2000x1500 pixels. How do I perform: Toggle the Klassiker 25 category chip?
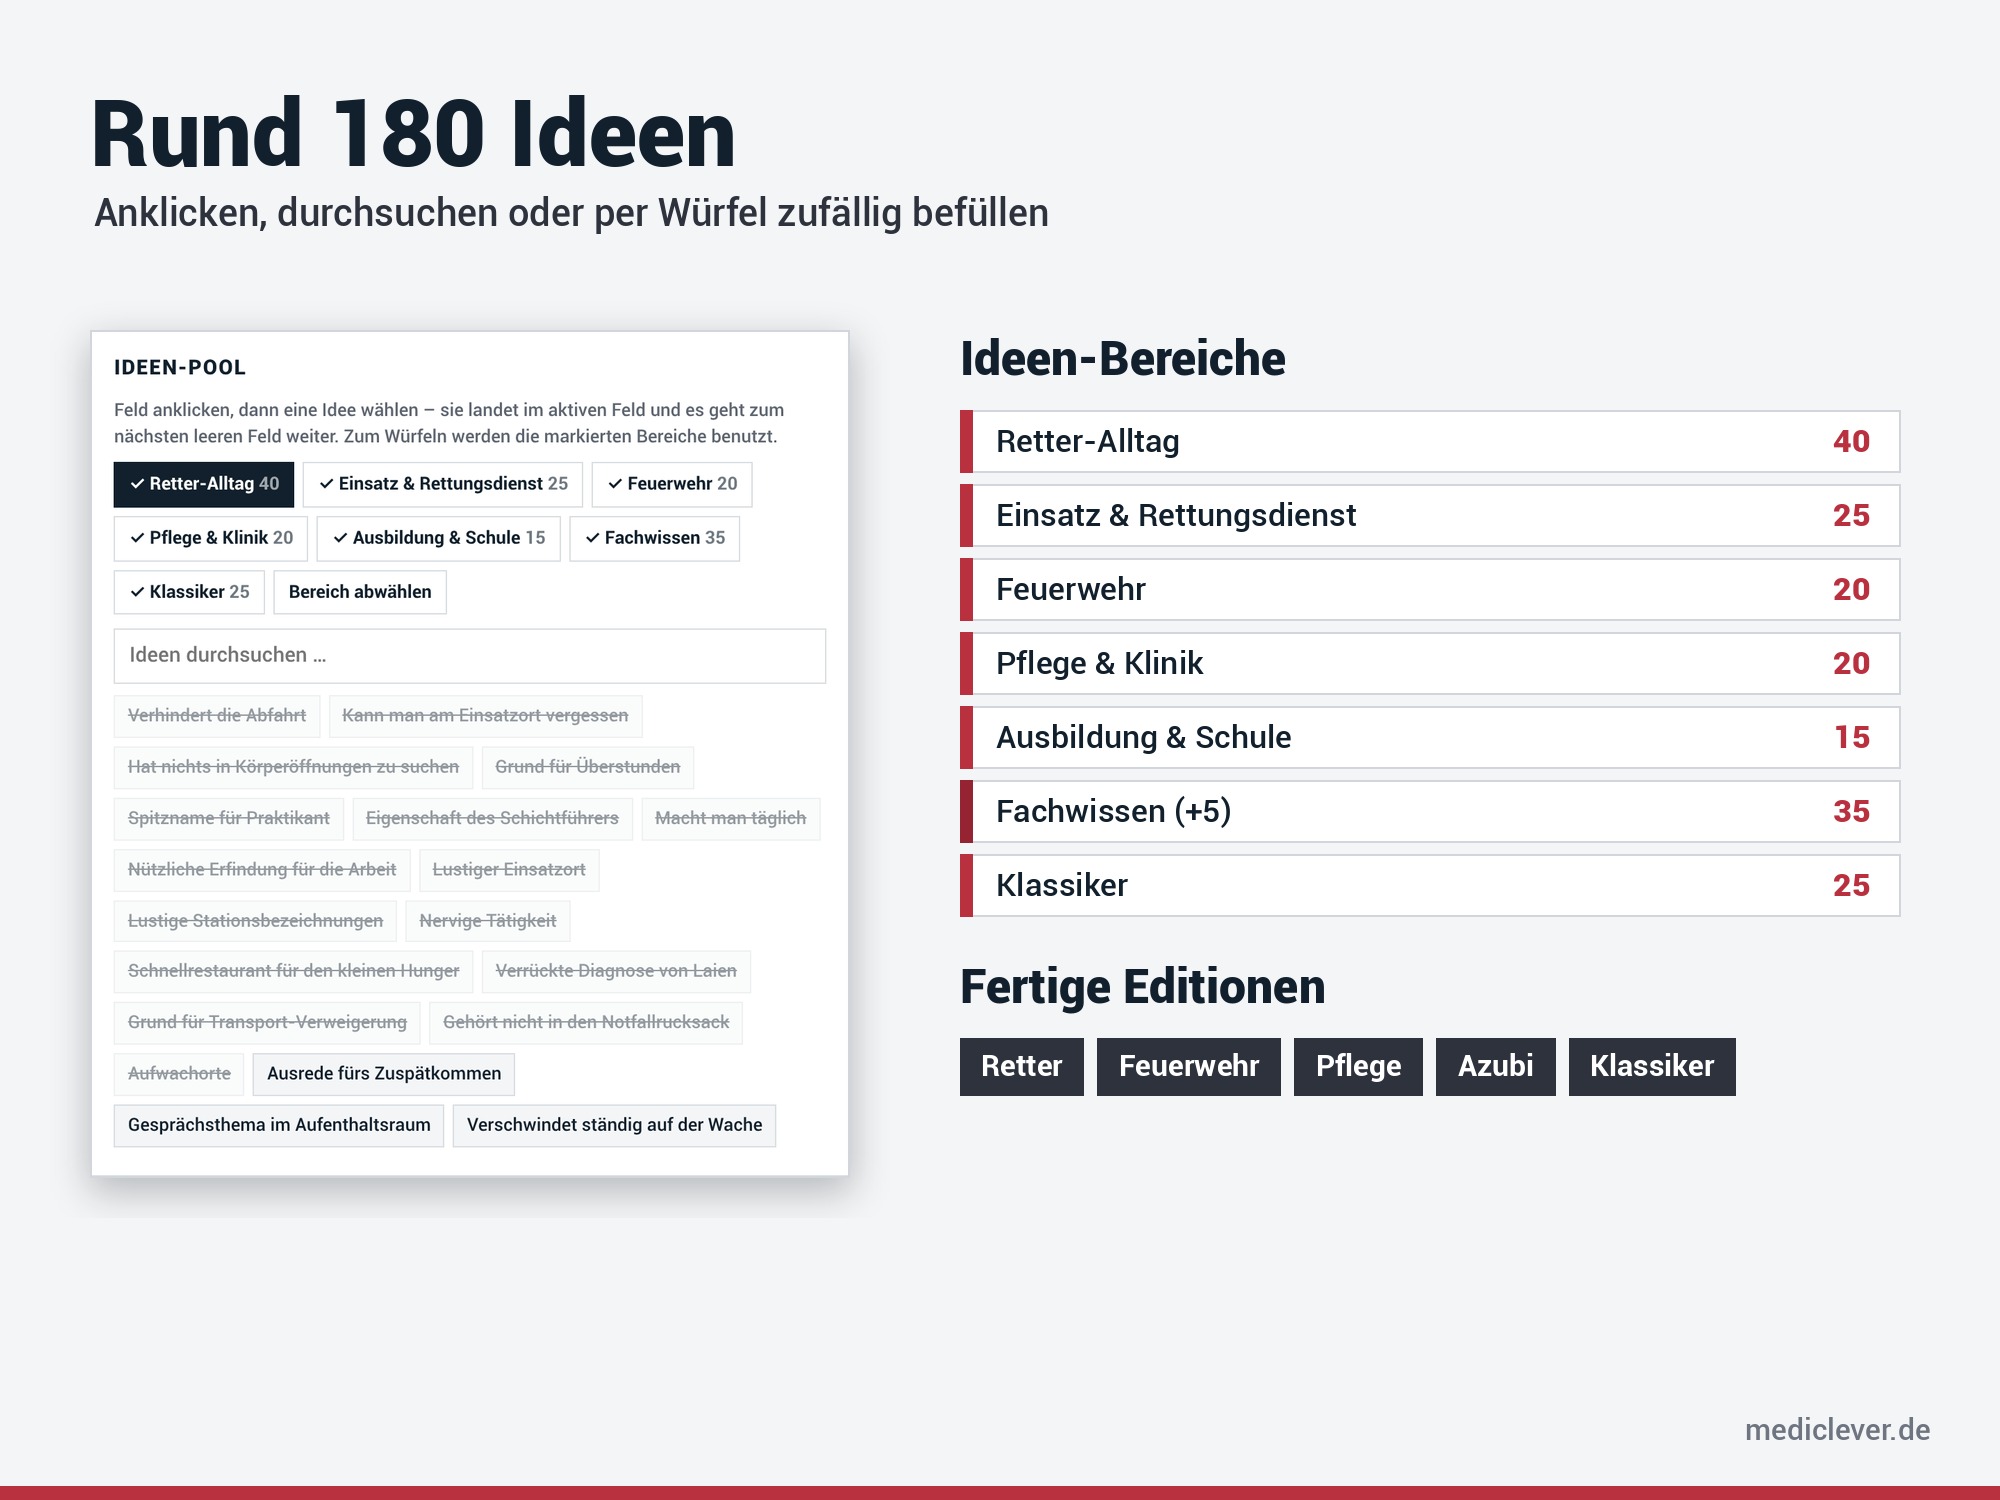pyautogui.click(x=189, y=592)
